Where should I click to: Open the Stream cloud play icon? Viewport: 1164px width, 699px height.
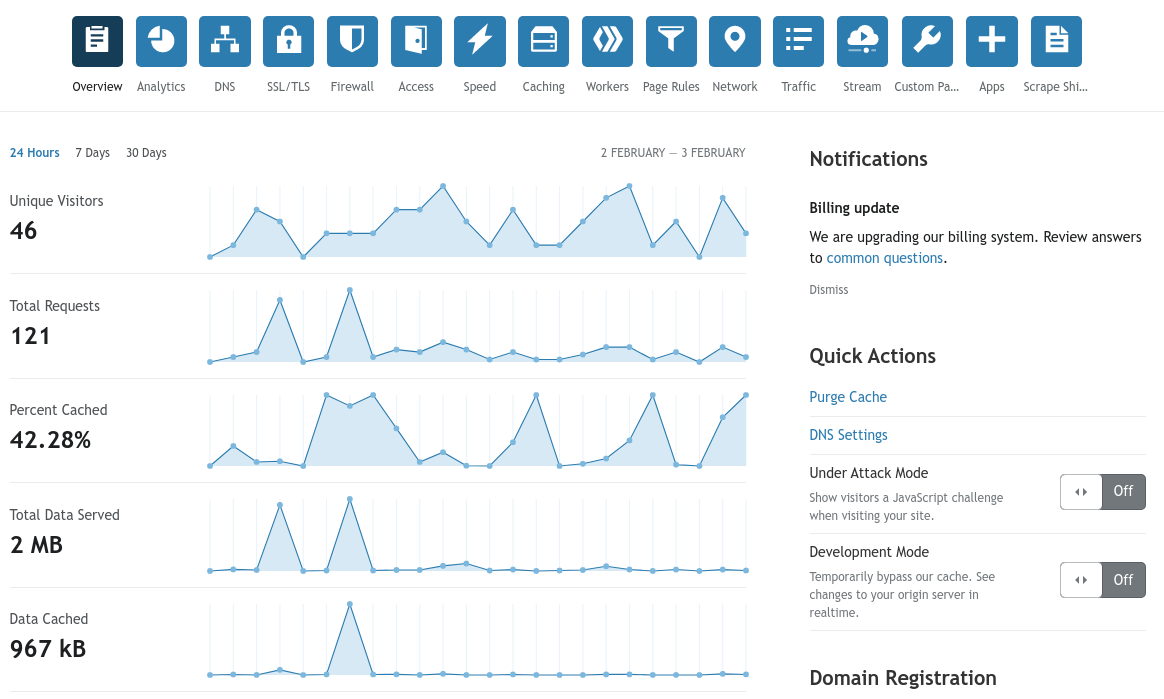coord(863,41)
